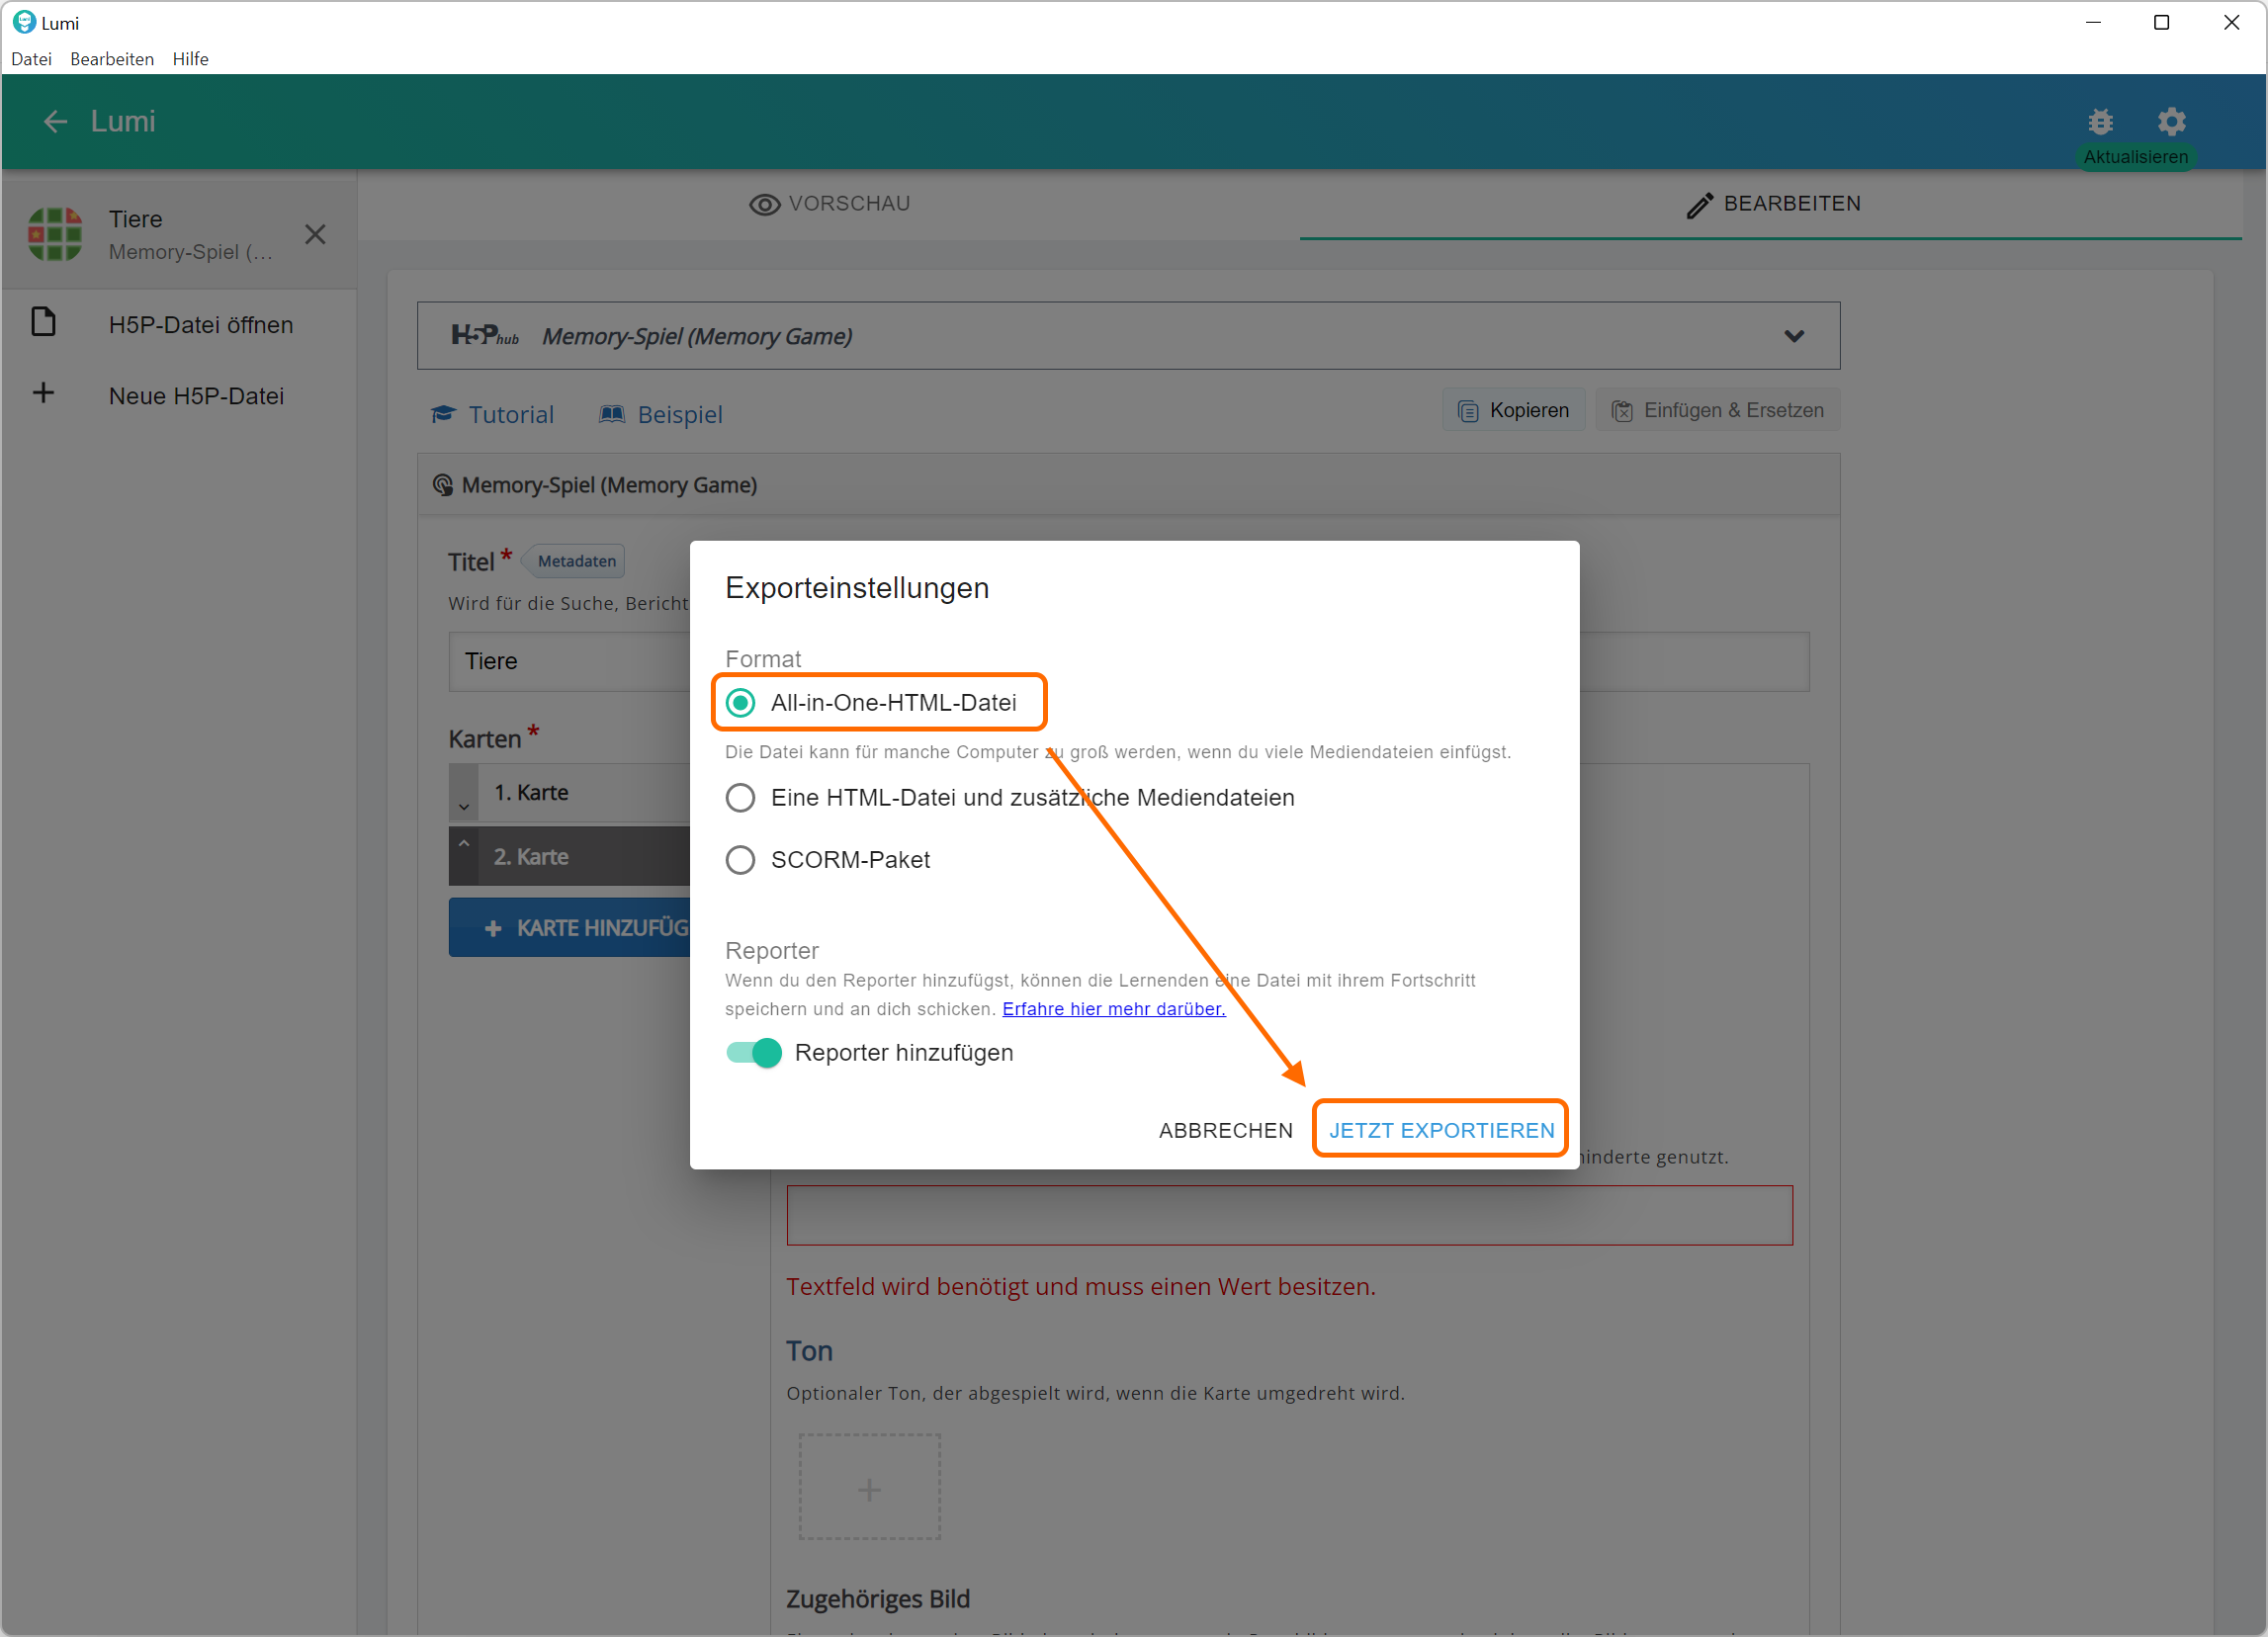Click the H5P-Datei öffnen file icon
This screenshot has width=2268, height=1637.
(x=43, y=323)
